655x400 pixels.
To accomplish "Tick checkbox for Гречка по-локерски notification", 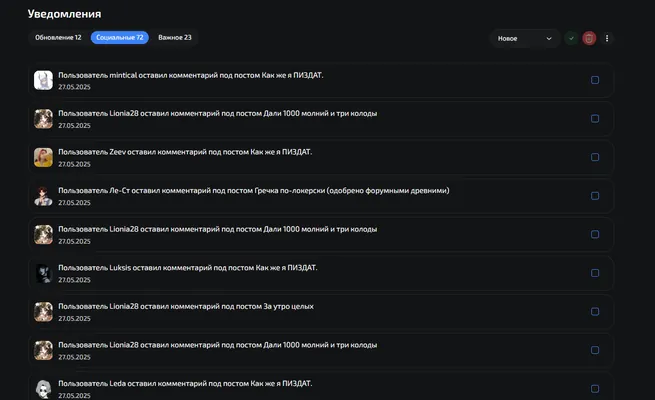I will (595, 196).
